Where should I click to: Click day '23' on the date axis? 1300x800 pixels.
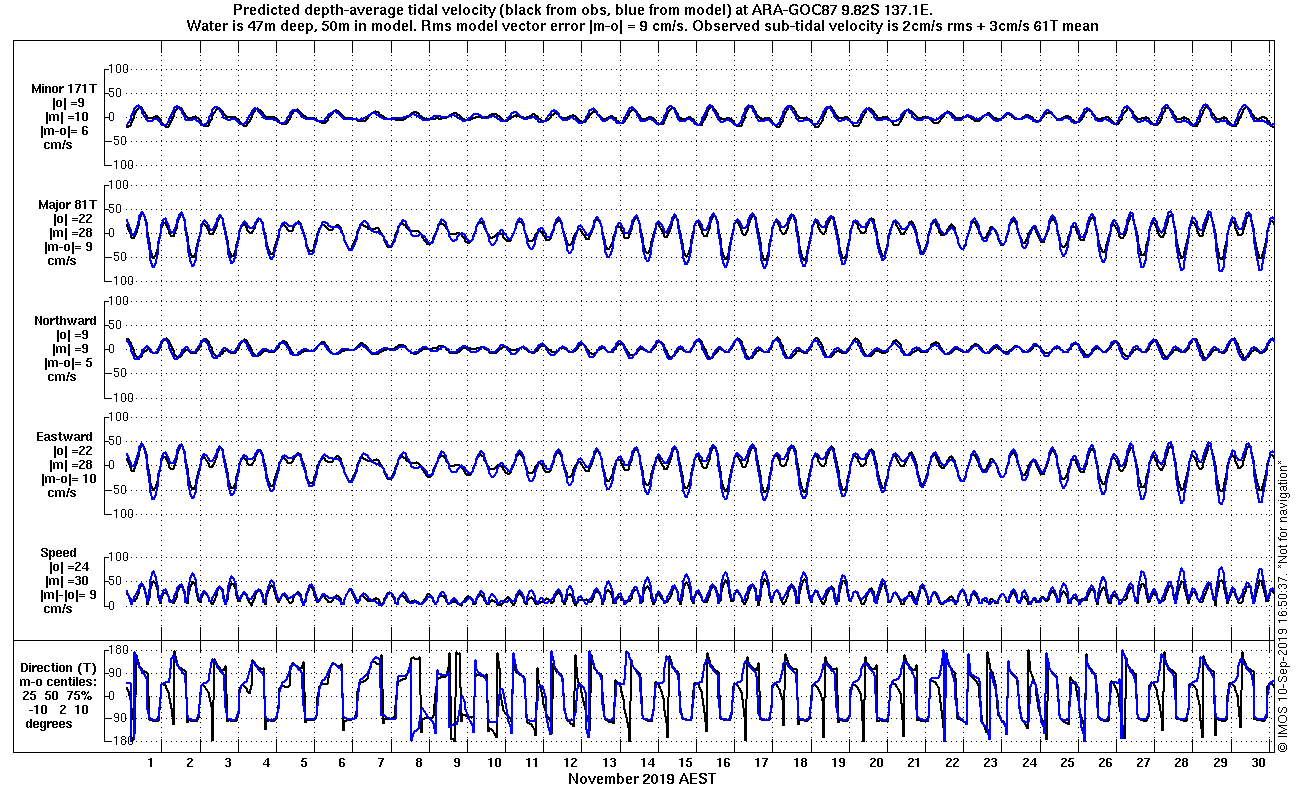(x=991, y=762)
